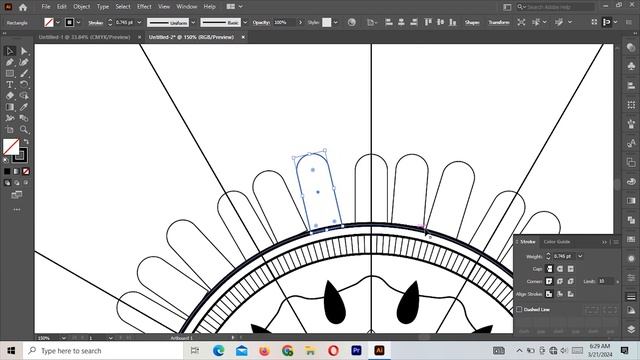Choose the Pen tool
The height and width of the screenshot is (360, 640).
[10, 62]
